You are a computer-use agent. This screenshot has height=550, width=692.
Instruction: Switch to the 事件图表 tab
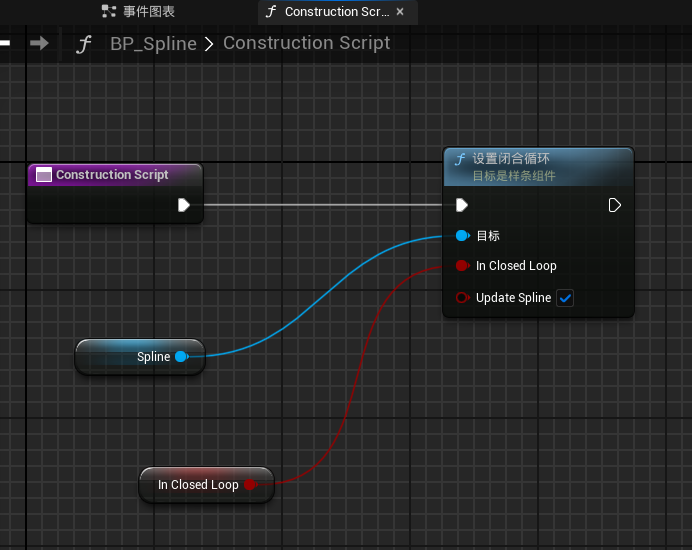click(x=139, y=11)
